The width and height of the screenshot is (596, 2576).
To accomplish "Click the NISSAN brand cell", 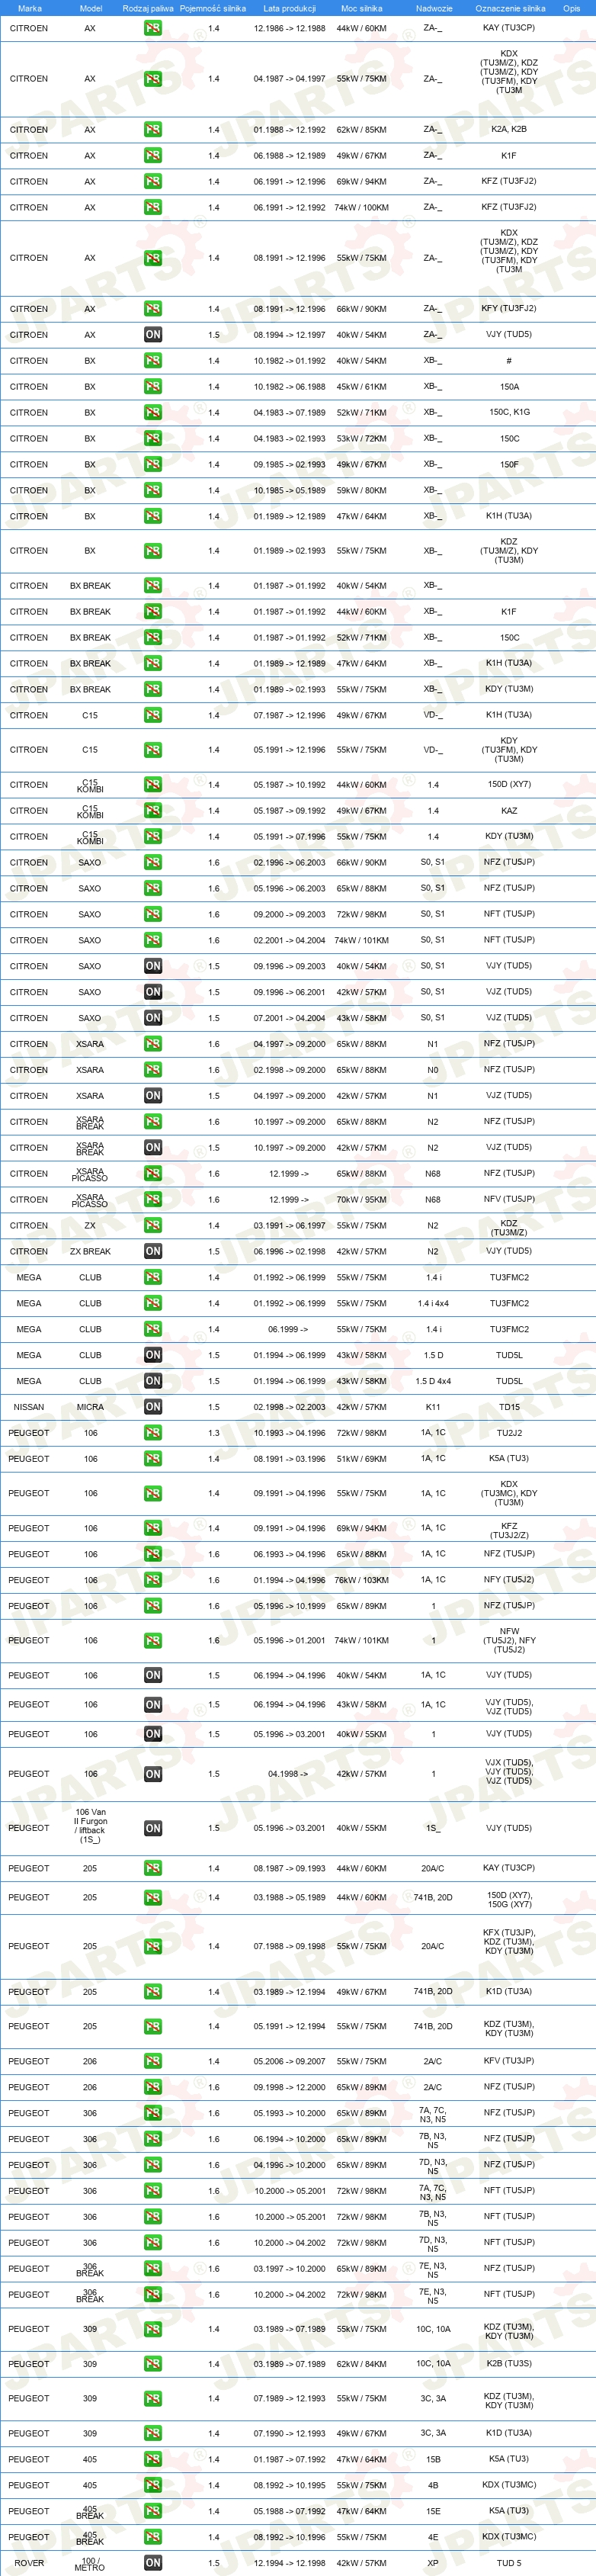I will [x=29, y=1407].
